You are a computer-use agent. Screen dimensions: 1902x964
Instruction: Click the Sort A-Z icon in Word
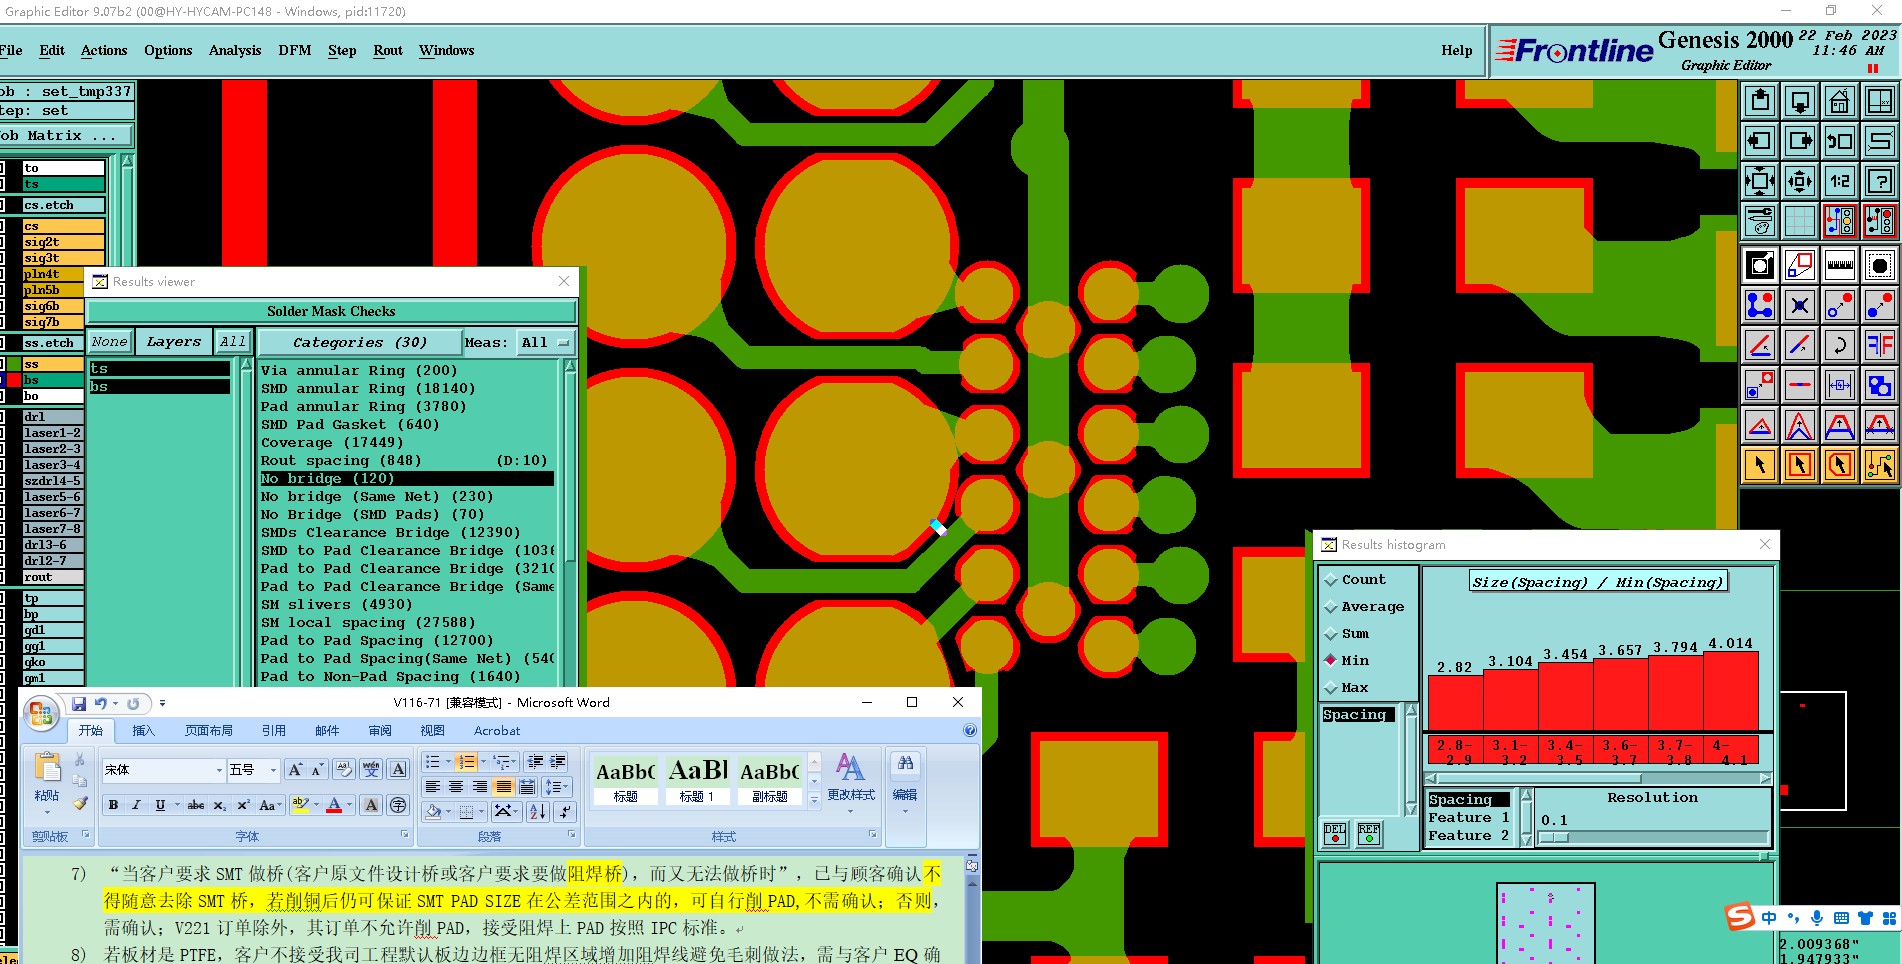538,811
